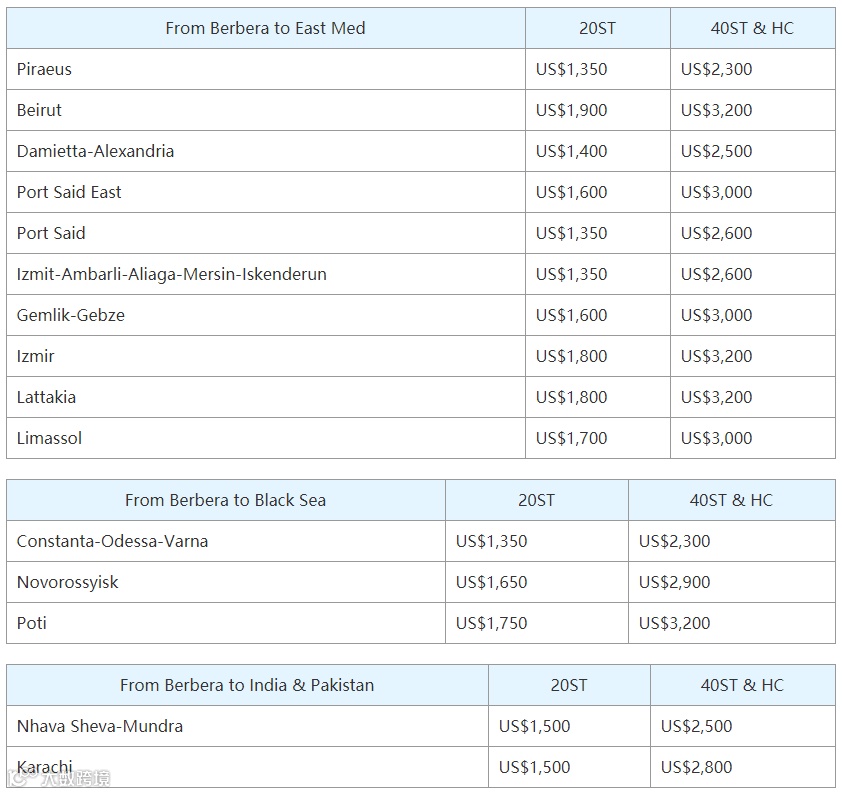Click the 'From Berbera to Black Sea' header

point(226,500)
